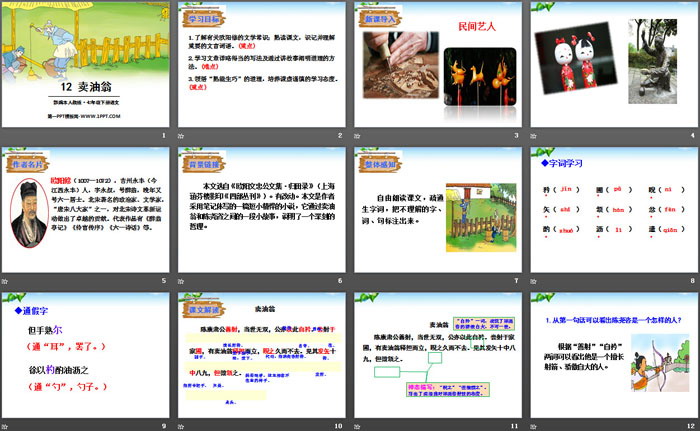
Task: Click slide number 5 label
Action: tap(164, 280)
